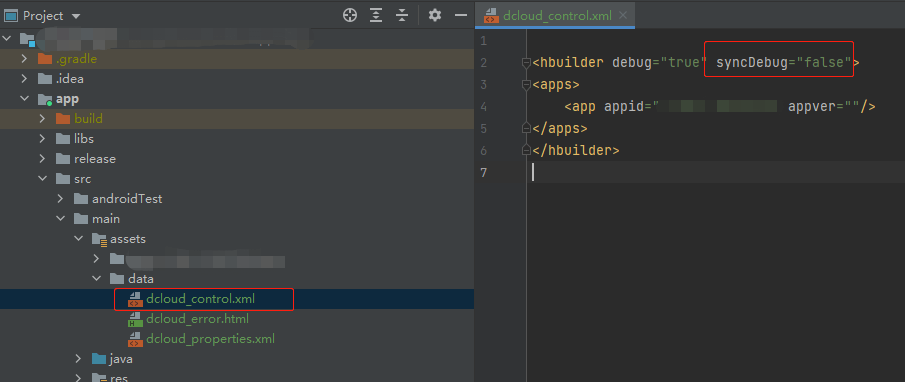
Task: Expand the .idea folder
Action: (24, 78)
